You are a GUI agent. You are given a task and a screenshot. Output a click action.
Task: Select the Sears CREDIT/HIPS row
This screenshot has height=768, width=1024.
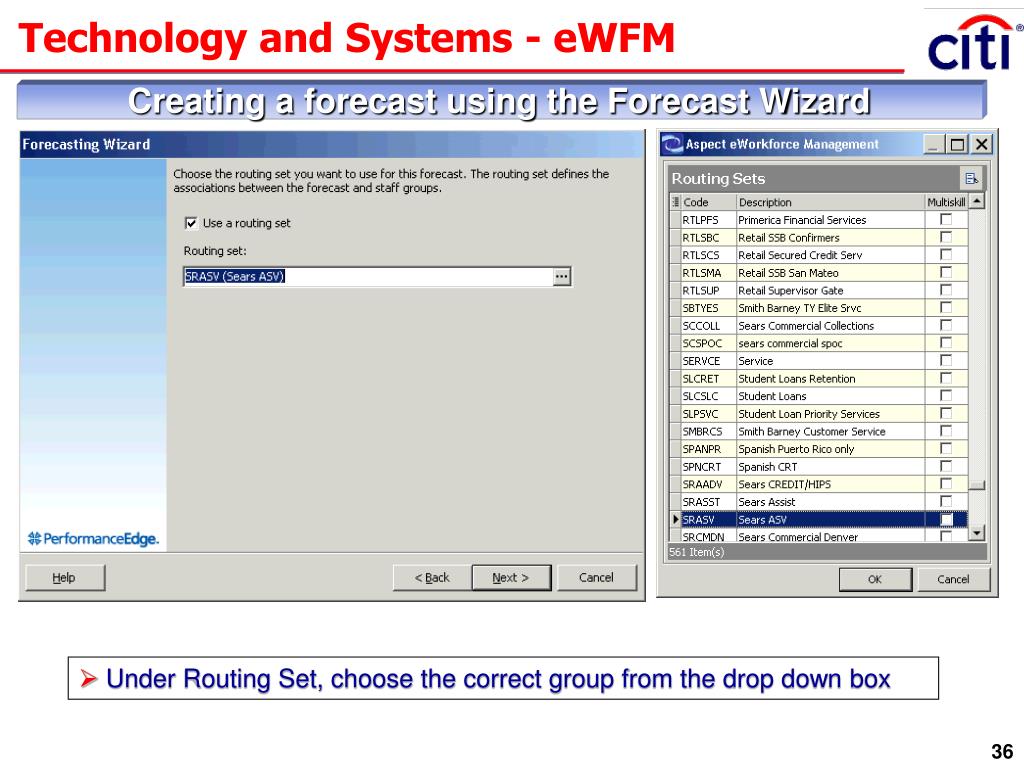coord(819,485)
